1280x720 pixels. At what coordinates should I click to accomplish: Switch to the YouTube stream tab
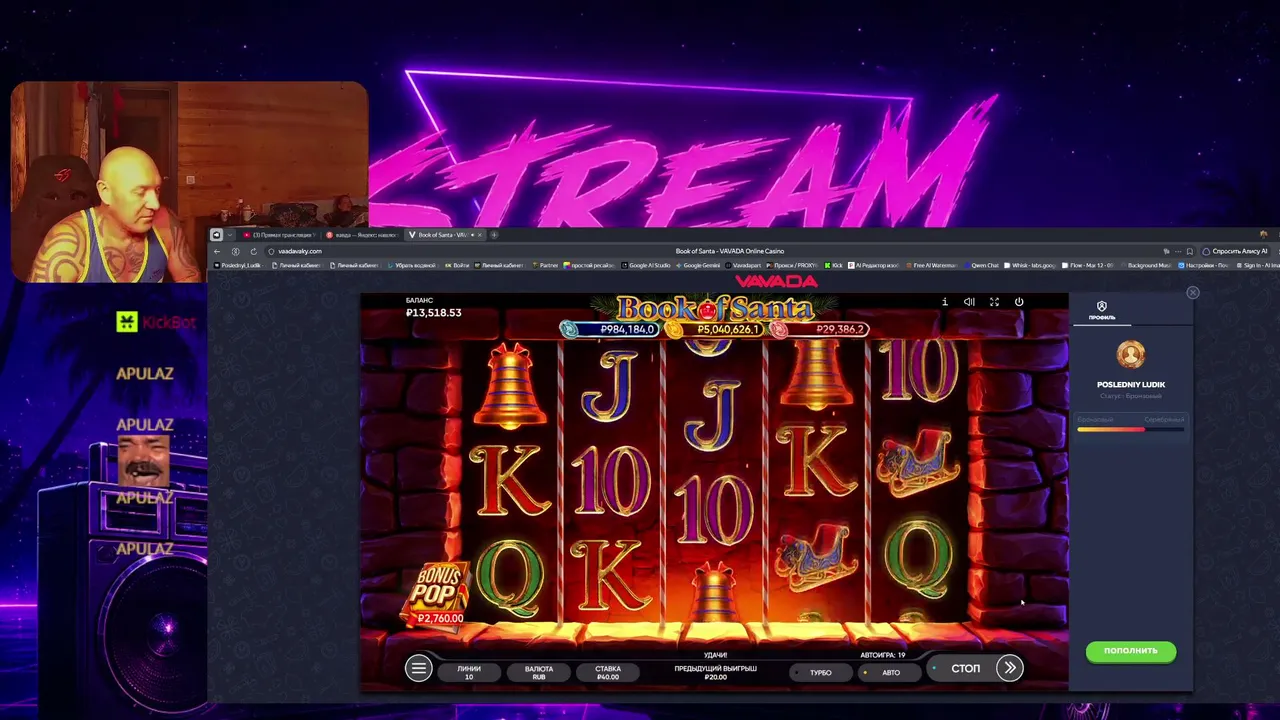tap(278, 235)
